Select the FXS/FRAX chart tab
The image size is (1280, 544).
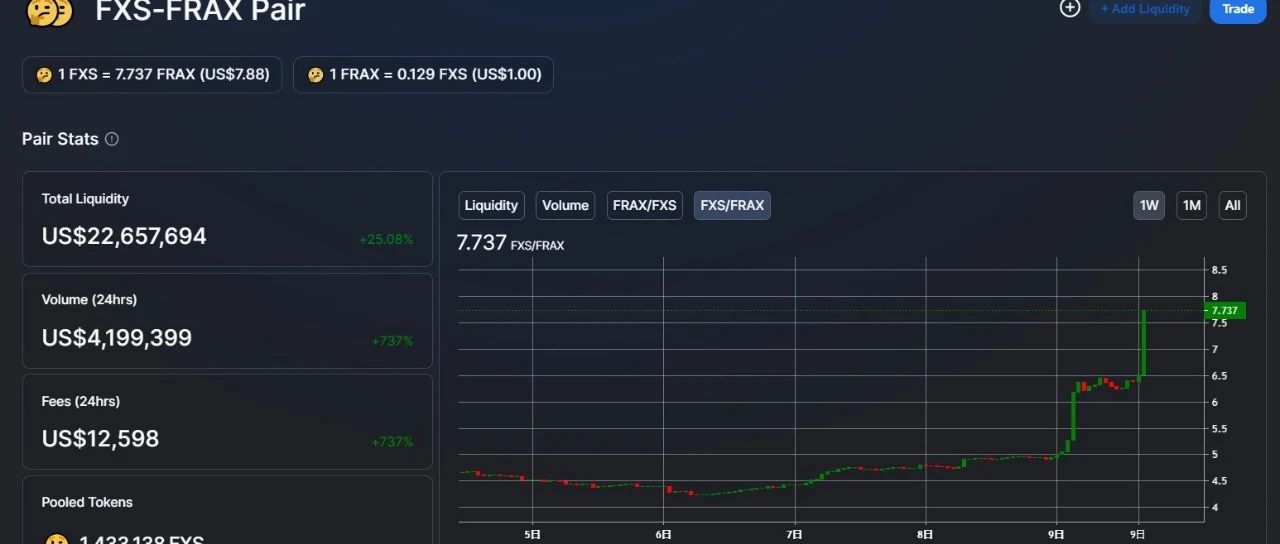click(x=732, y=206)
